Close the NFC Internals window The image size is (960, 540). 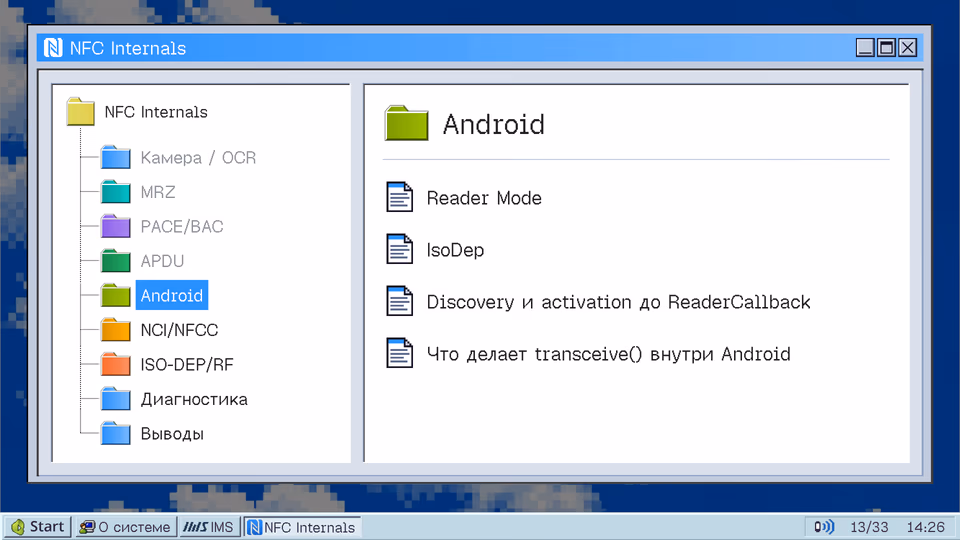coord(907,47)
